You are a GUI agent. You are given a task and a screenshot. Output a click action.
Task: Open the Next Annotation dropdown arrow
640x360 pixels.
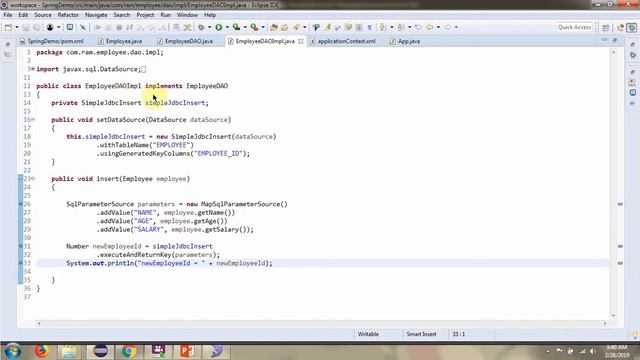[x=391, y=27]
